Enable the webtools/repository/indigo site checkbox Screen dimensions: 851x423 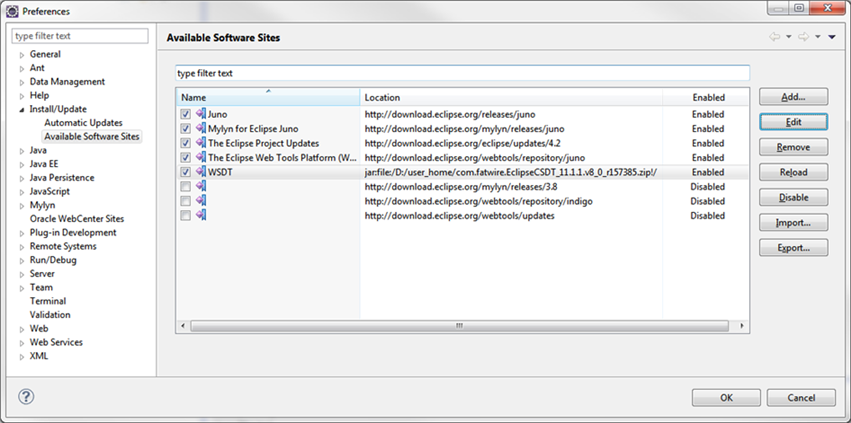(x=186, y=201)
